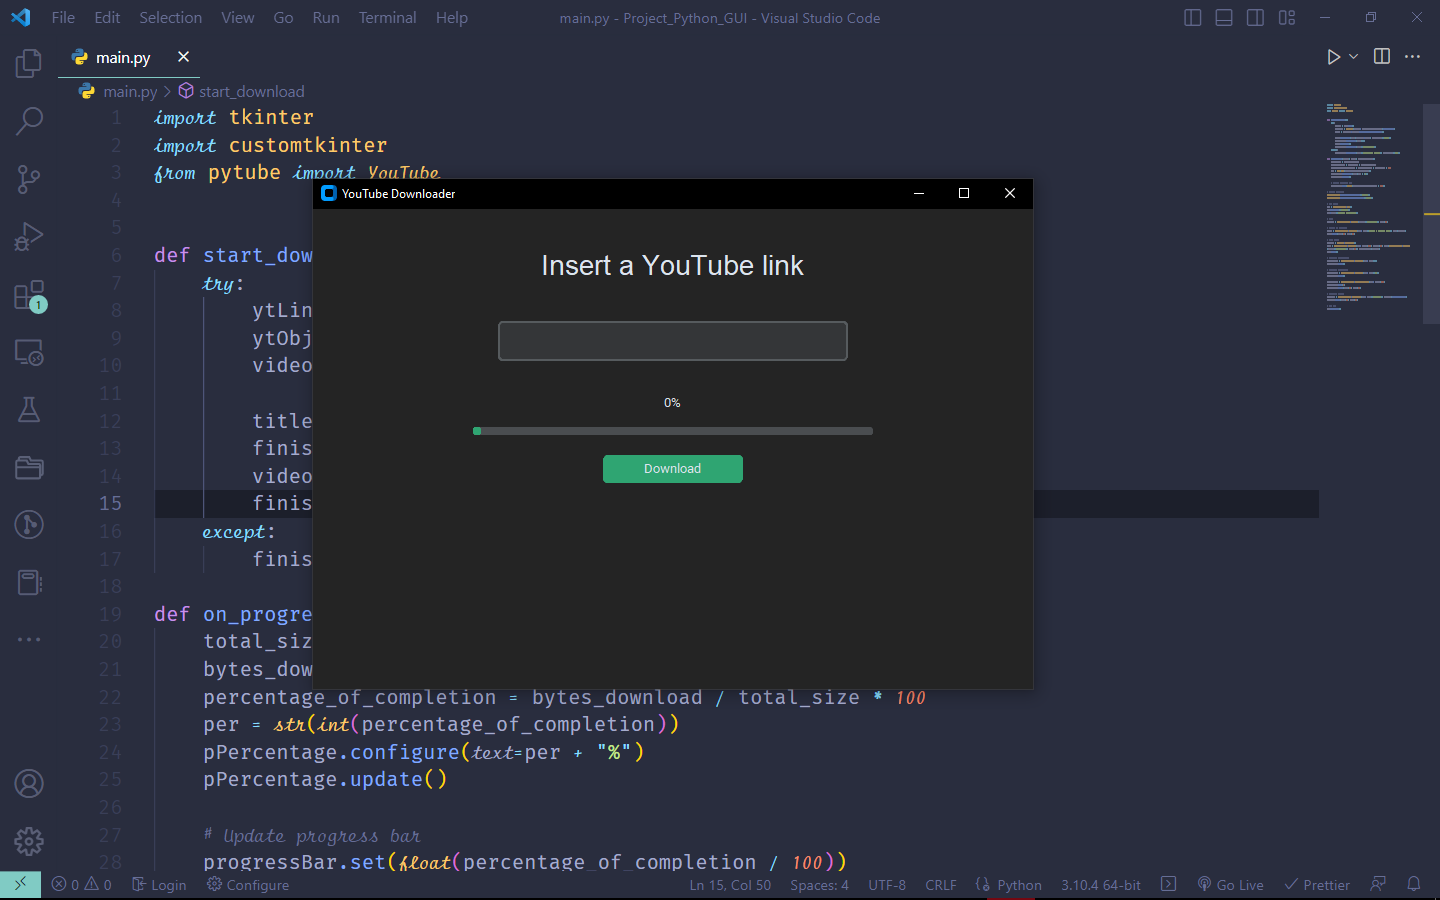Open the Source Control view

click(29, 179)
